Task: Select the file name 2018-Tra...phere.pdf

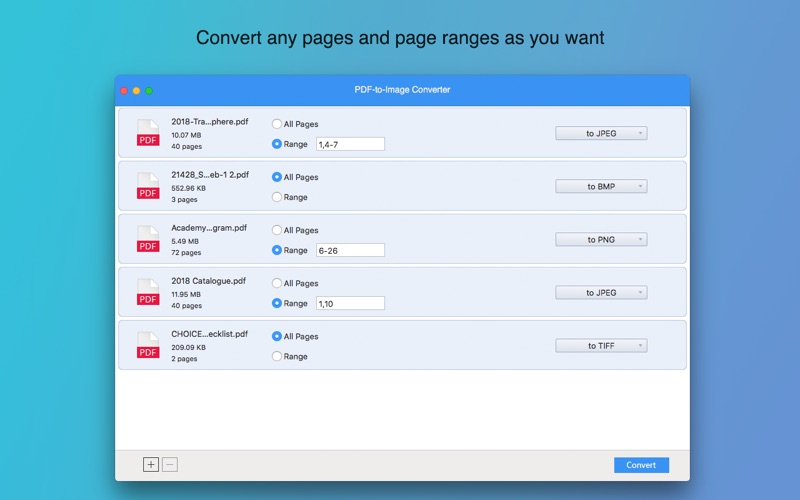Action: point(210,121)
